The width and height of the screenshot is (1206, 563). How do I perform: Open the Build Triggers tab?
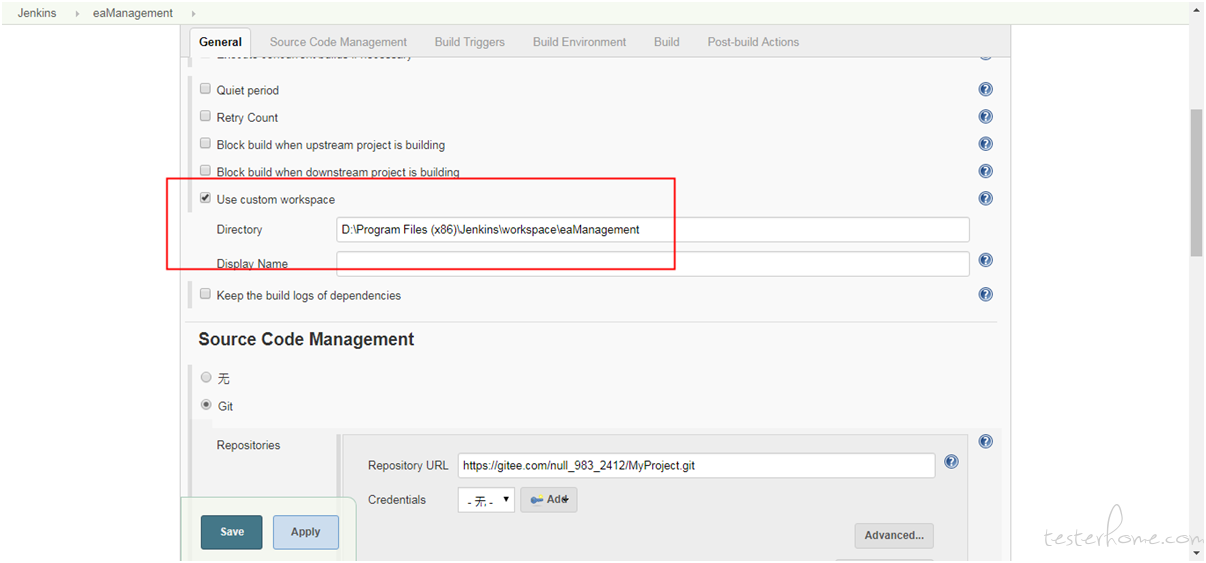pyautogui.click(x=470, y=42)
